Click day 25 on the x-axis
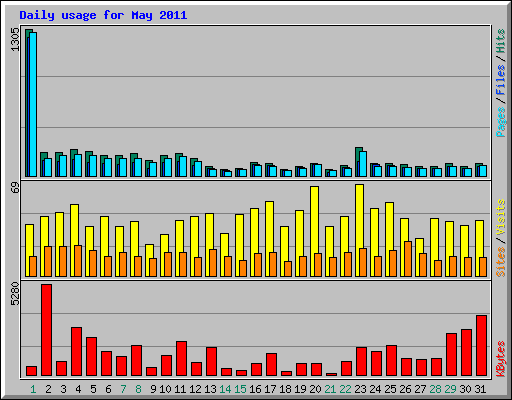Screen dimensions: 512x400 [390, 389]
